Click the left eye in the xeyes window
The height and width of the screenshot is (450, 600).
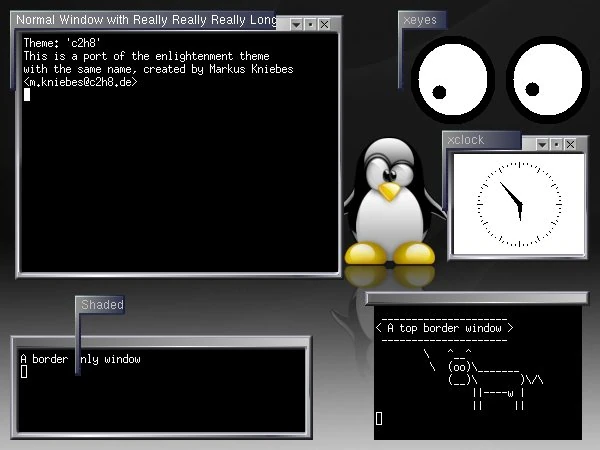coord(452,79)
